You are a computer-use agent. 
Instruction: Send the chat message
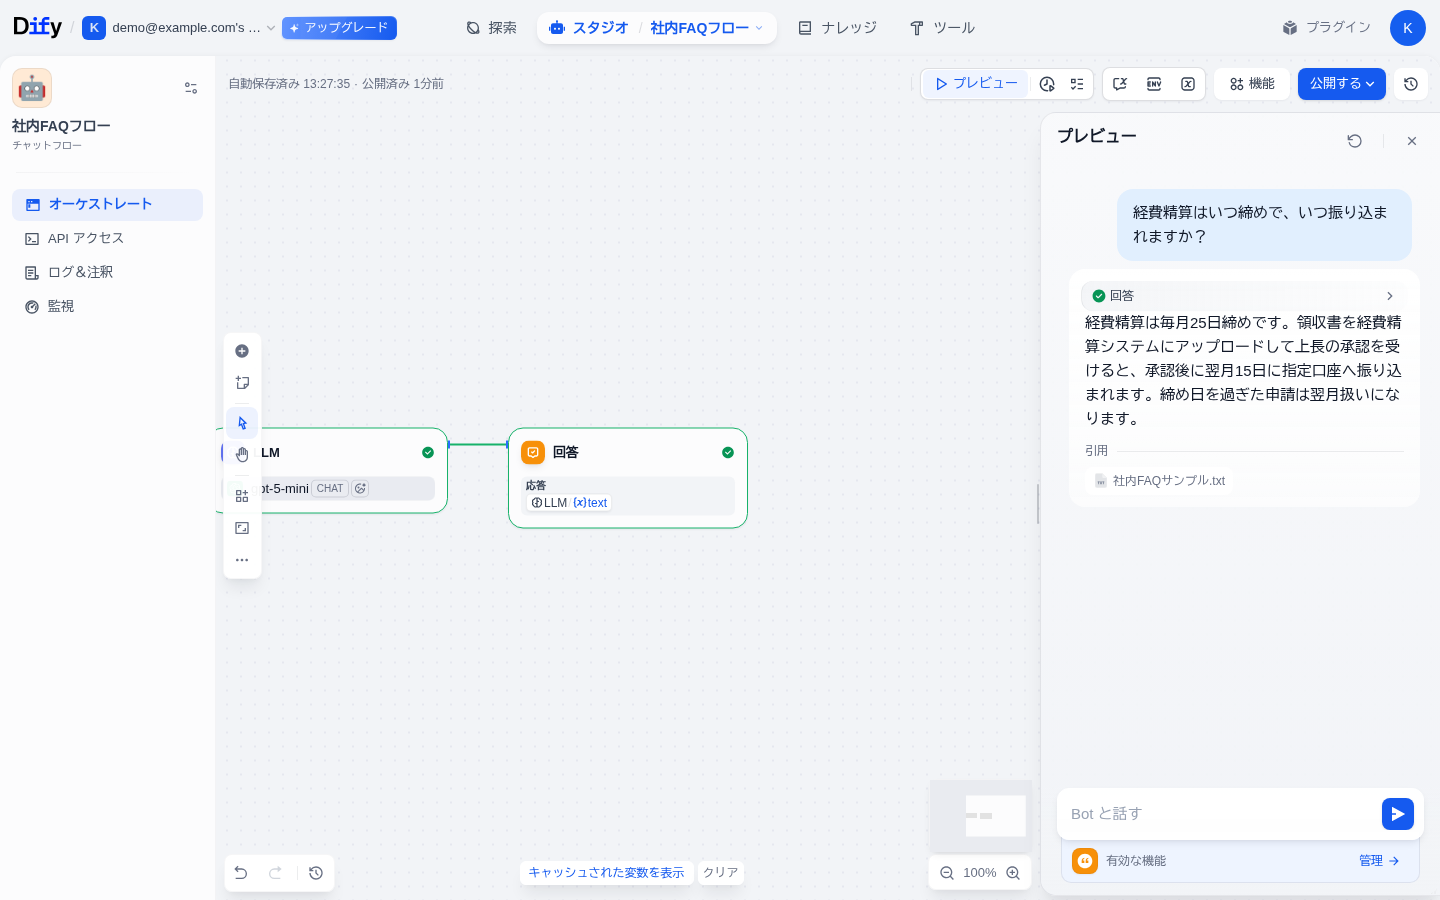click(x=1398, y=814)
